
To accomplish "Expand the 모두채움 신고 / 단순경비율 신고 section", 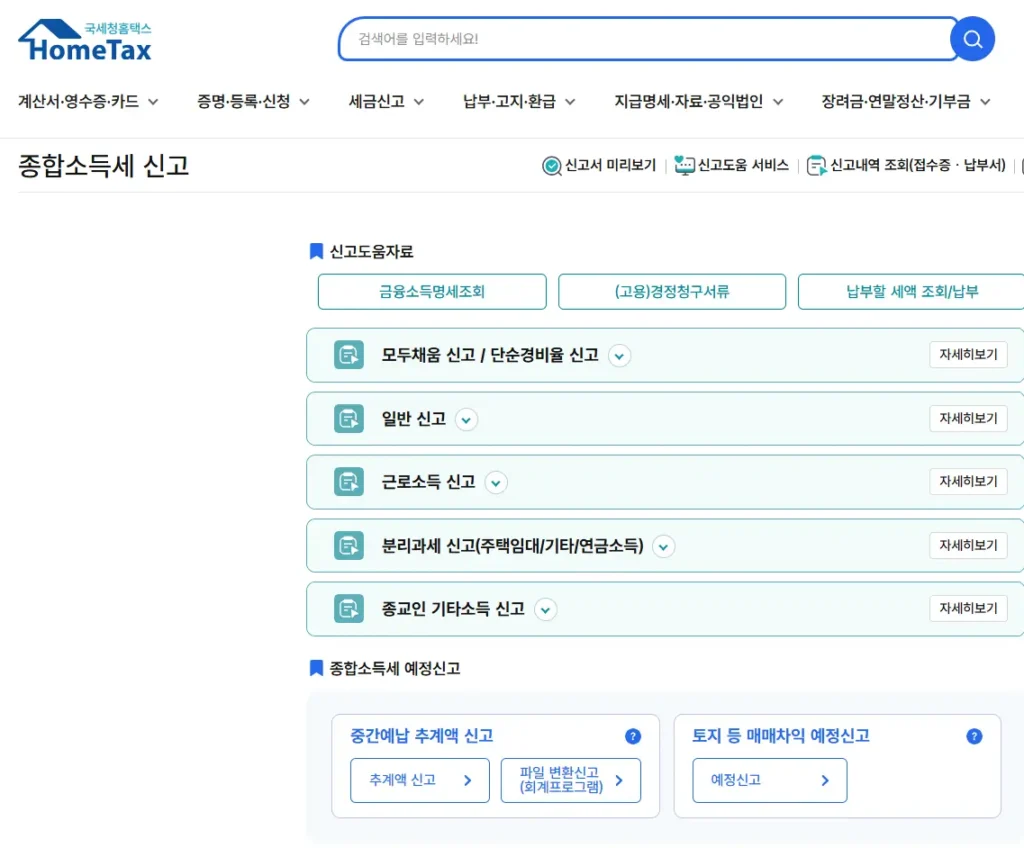I will point(619,355).
